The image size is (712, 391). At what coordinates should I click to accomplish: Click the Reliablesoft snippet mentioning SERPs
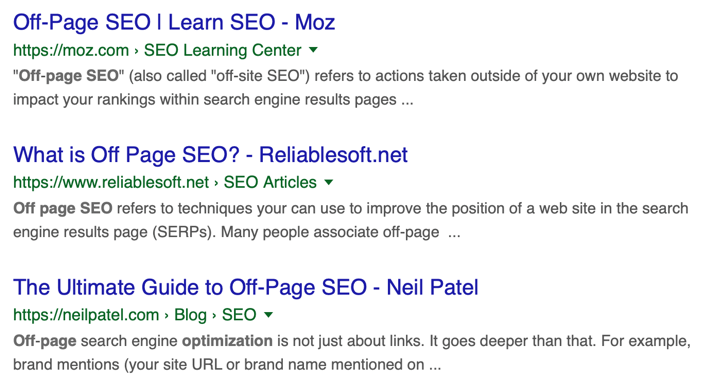tap(351, 220)
